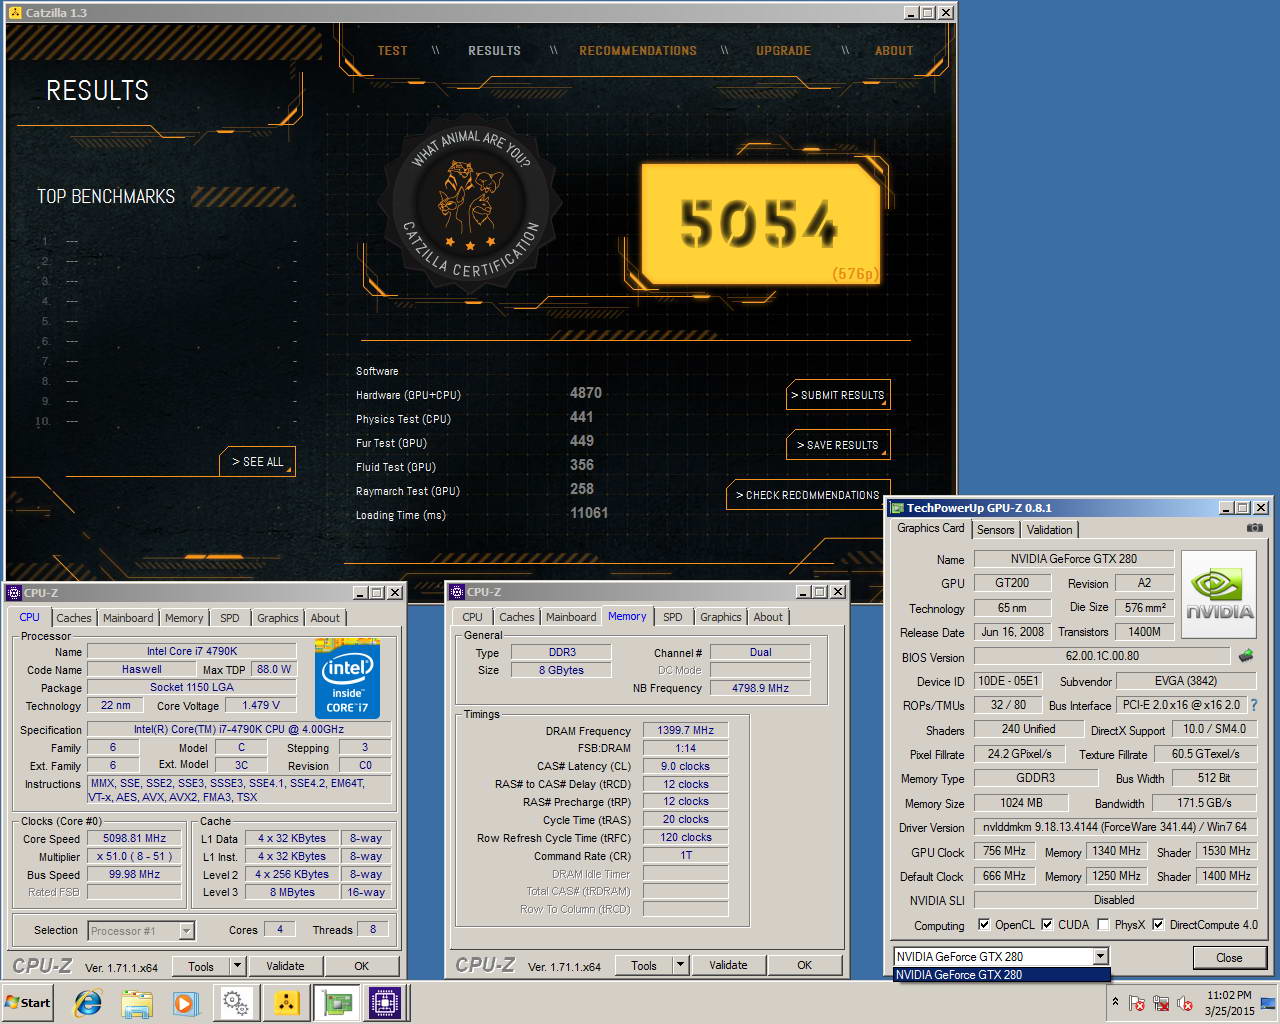This screenshot has width=1280, height=1024.
Task: Switch to the GPU-Z graphics card taskbar icon
Action: point(336,1002)
